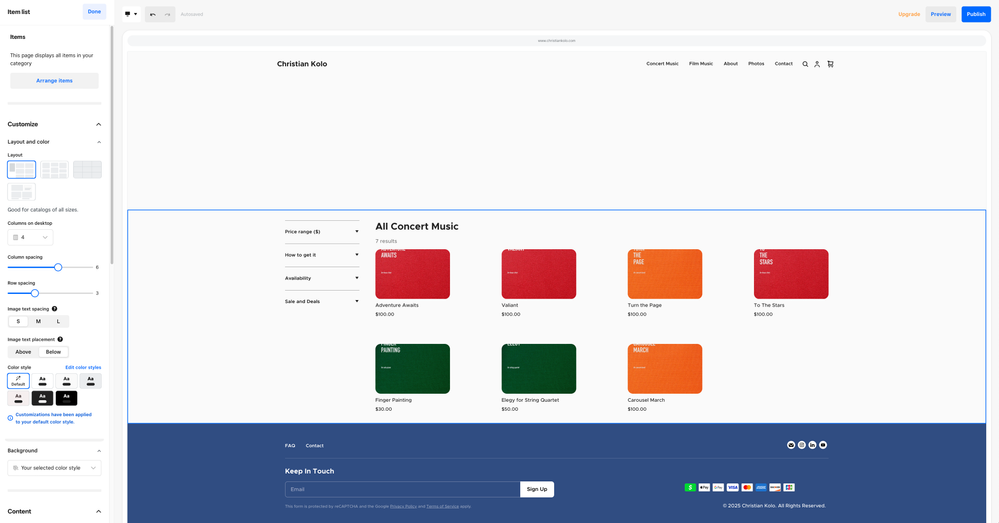Image resolution: width=999 pixels, height=523 pixels.
Task: Choose the third large grid layout option
Action: (x=87, y=169)
